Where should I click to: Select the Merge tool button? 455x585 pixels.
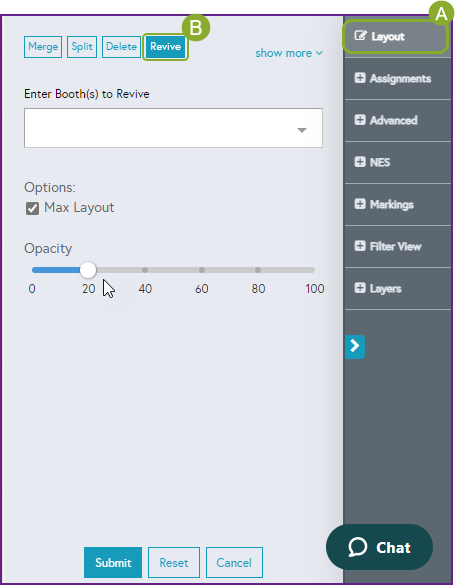[43, 47]
